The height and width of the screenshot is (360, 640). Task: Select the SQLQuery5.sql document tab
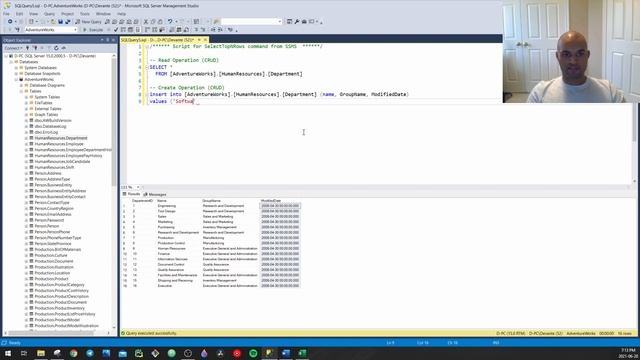click(157, 40)
